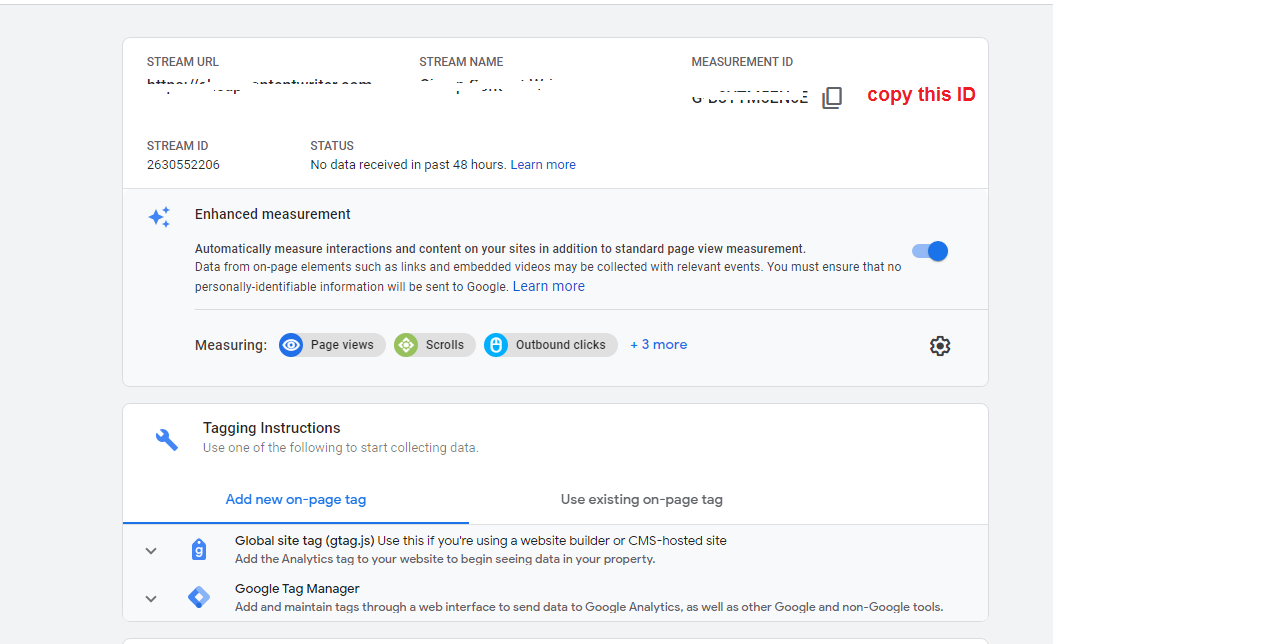This screenshot has width=1265, height=644.
Task: Click the Enhanced measurement heading
Action: [x=273, y=214]
